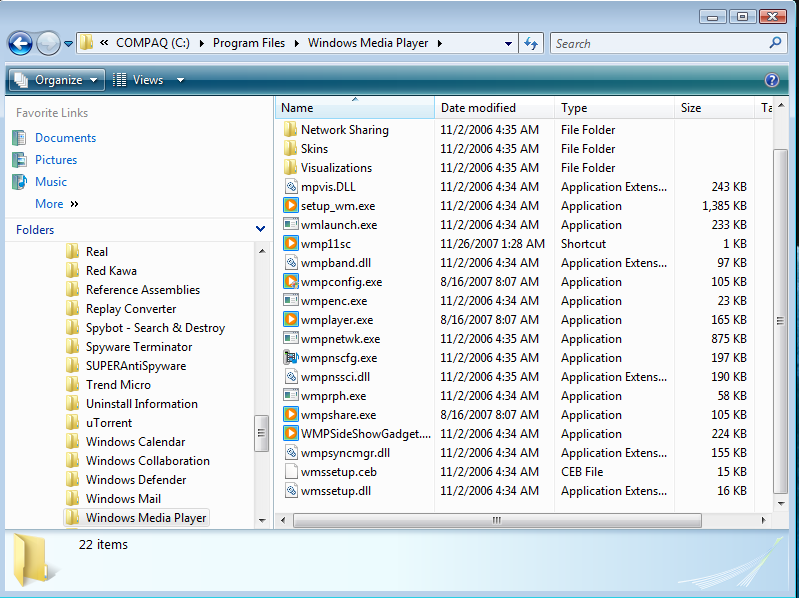Select the wmpnscfg.exe icon

tap(290, 358)
